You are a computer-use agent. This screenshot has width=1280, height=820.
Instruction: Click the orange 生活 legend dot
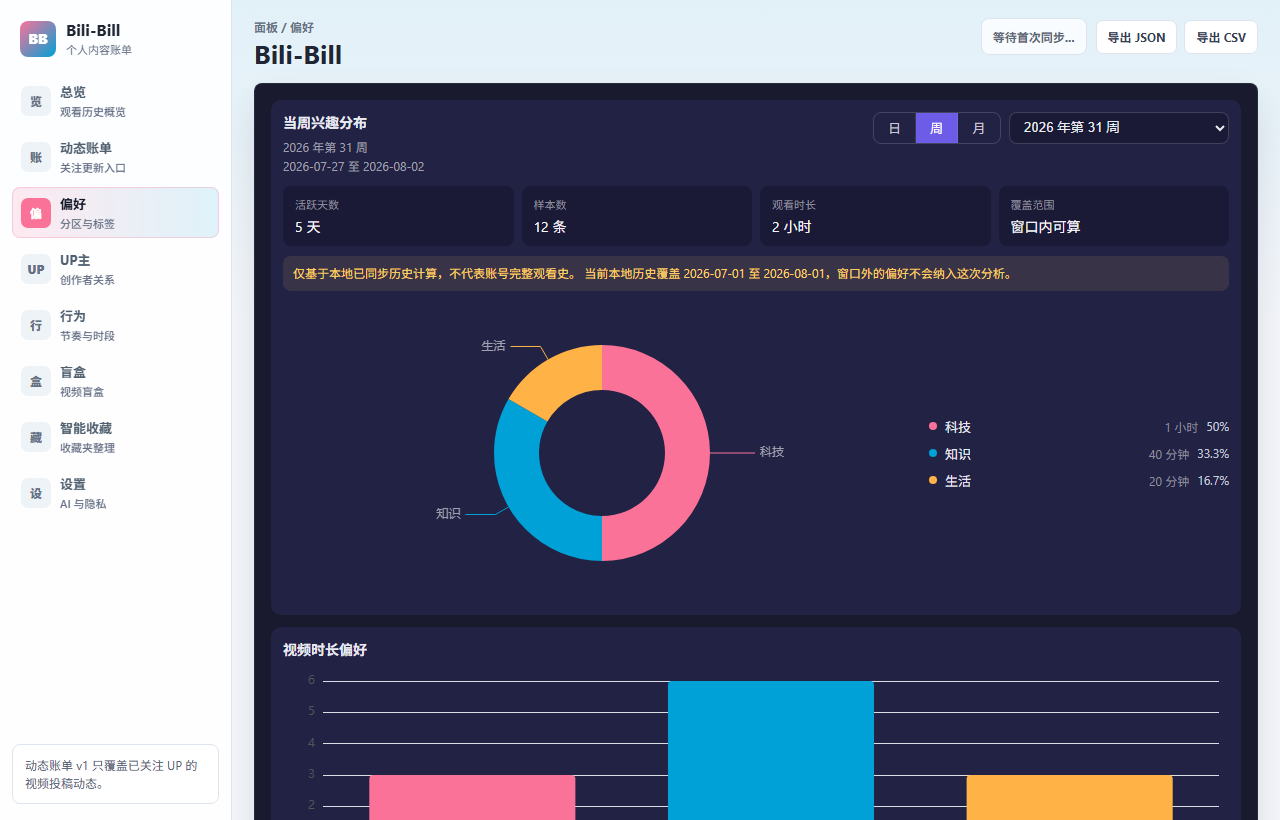click(933, 481)
